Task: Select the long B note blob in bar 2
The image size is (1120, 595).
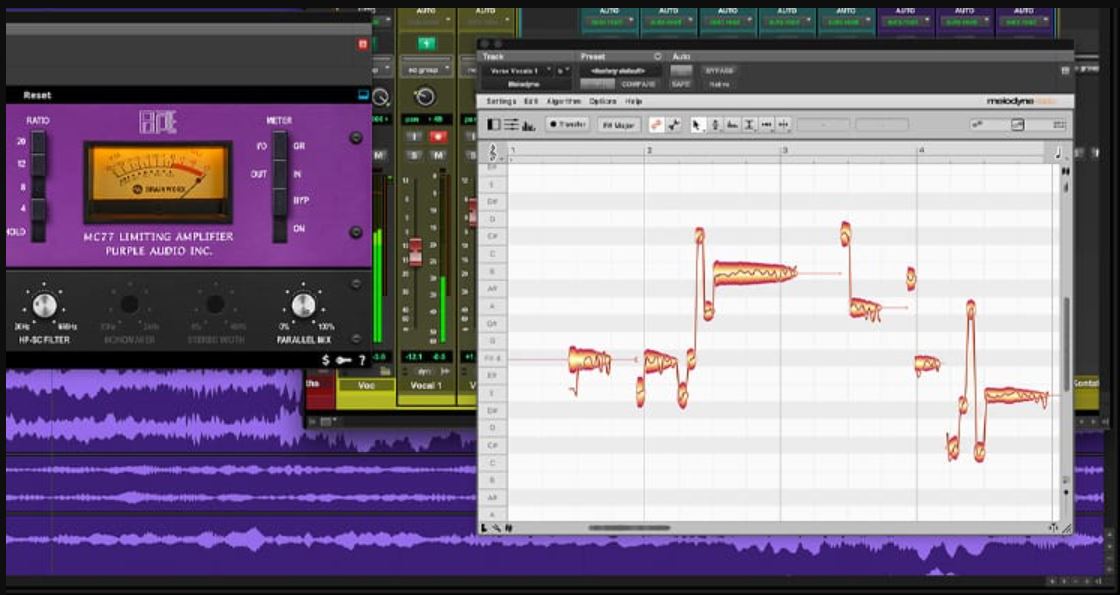Action: tap(755, 274)
